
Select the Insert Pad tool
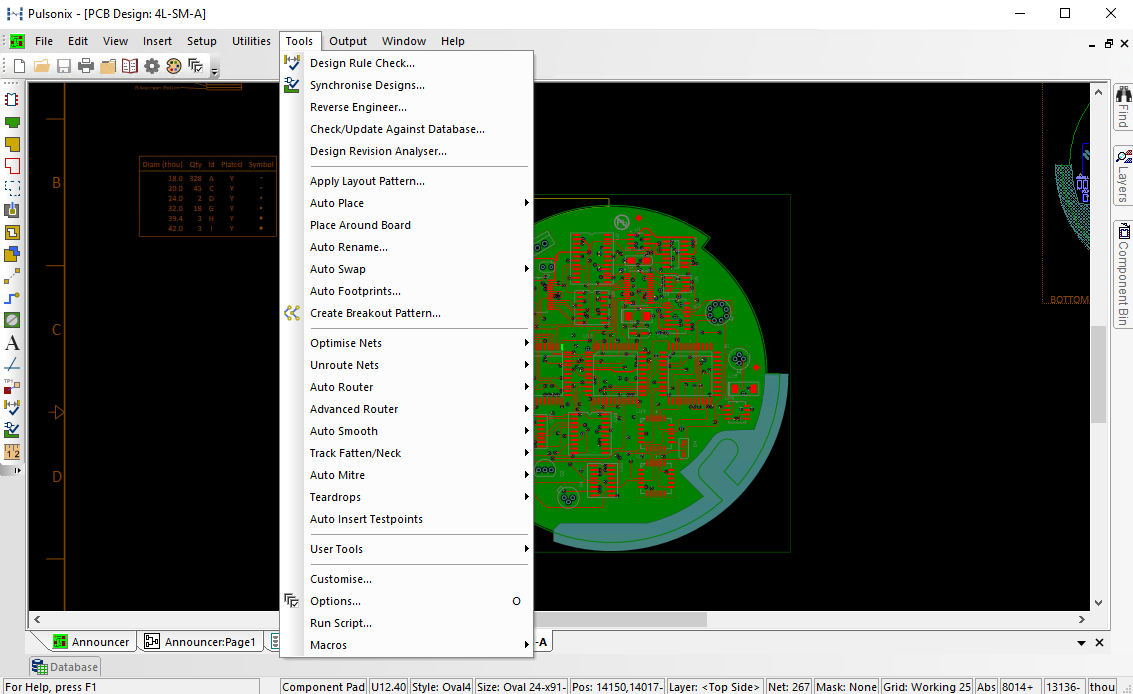(x=12, y=210)
